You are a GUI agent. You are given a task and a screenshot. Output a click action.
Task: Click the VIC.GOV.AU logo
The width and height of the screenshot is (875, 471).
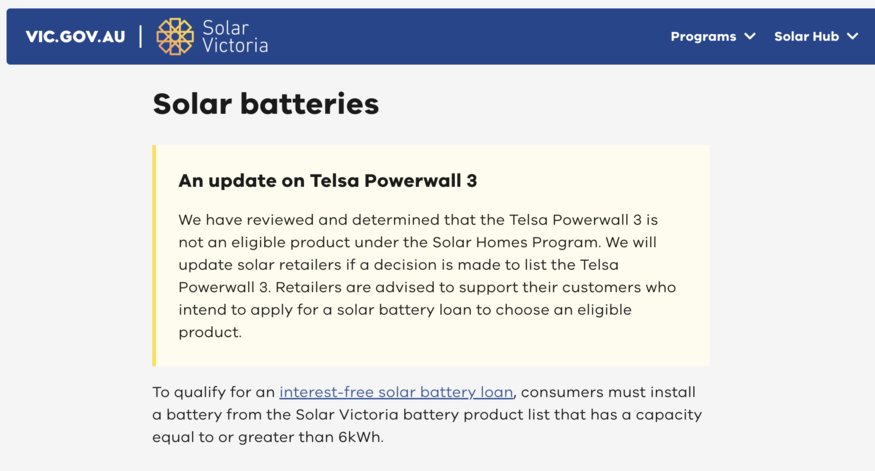[x=75, y=37]
